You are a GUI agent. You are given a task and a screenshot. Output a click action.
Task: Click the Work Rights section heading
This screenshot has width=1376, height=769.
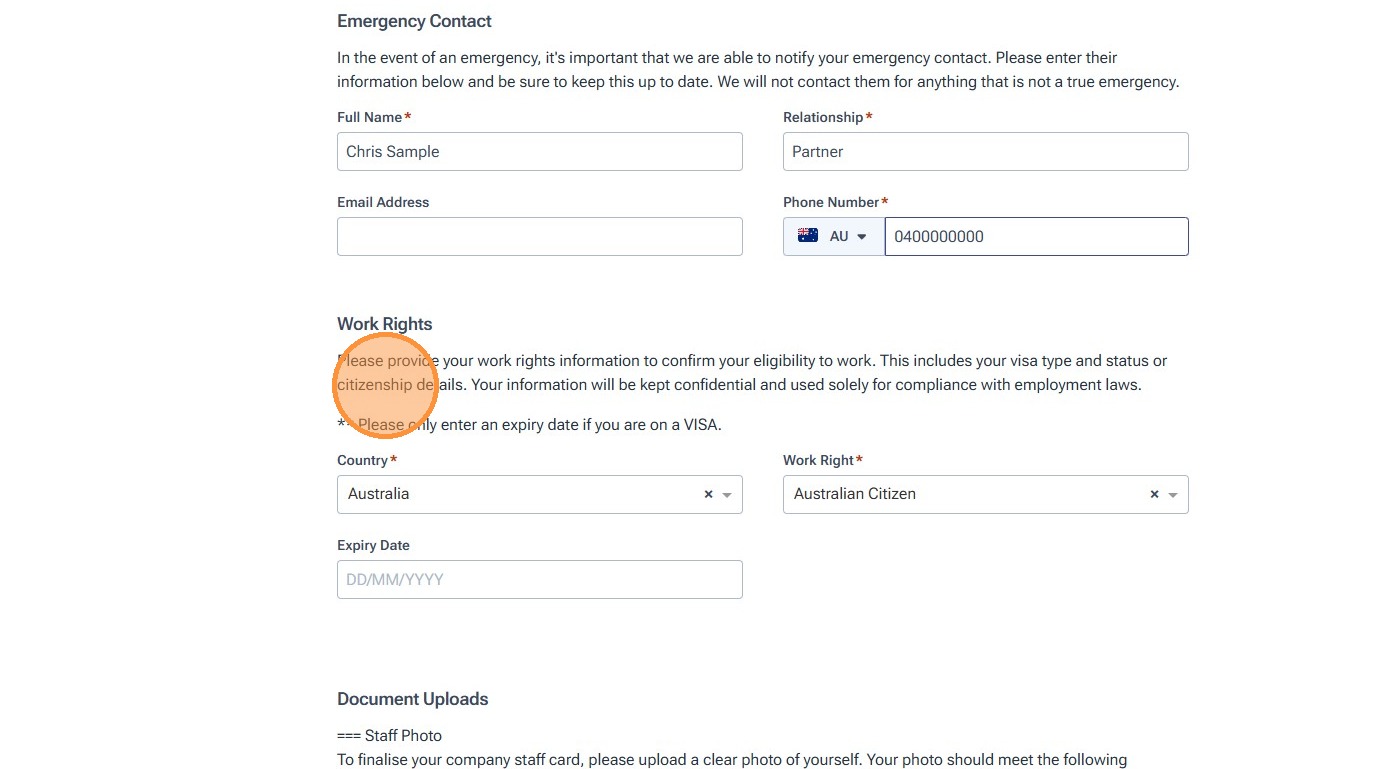click(x=385, y=324)
